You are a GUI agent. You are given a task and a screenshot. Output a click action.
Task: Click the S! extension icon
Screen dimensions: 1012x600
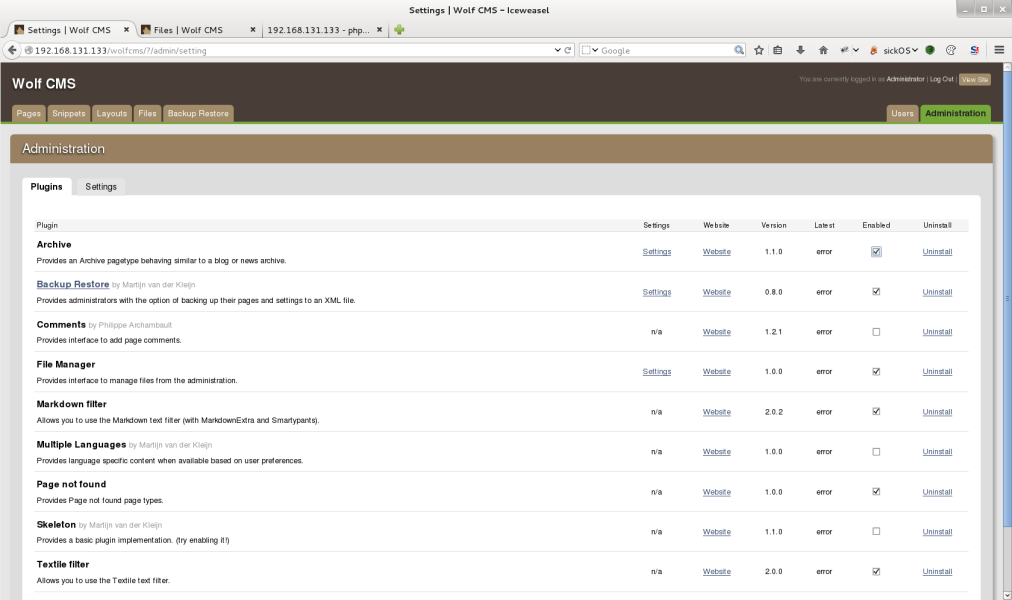click(x=975, y=50)
